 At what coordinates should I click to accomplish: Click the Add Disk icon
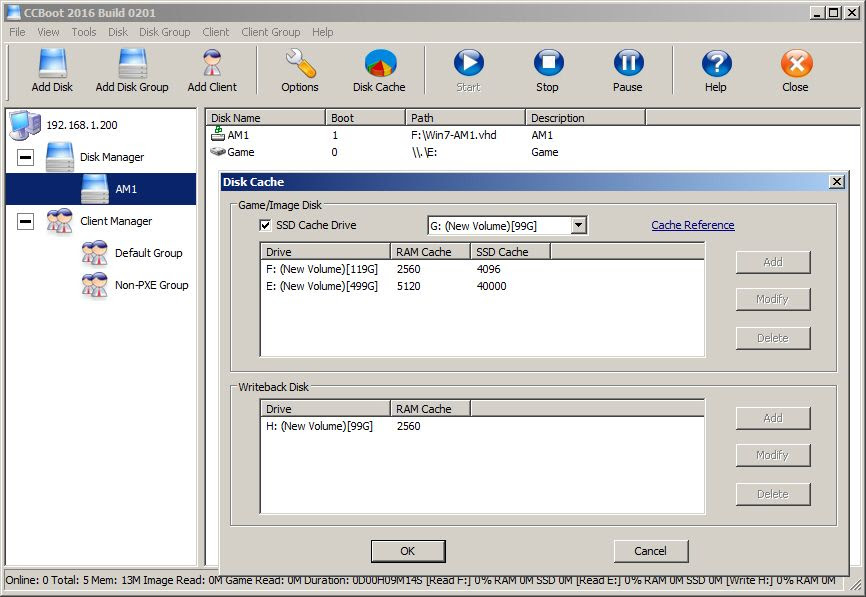tap(50, 63)
